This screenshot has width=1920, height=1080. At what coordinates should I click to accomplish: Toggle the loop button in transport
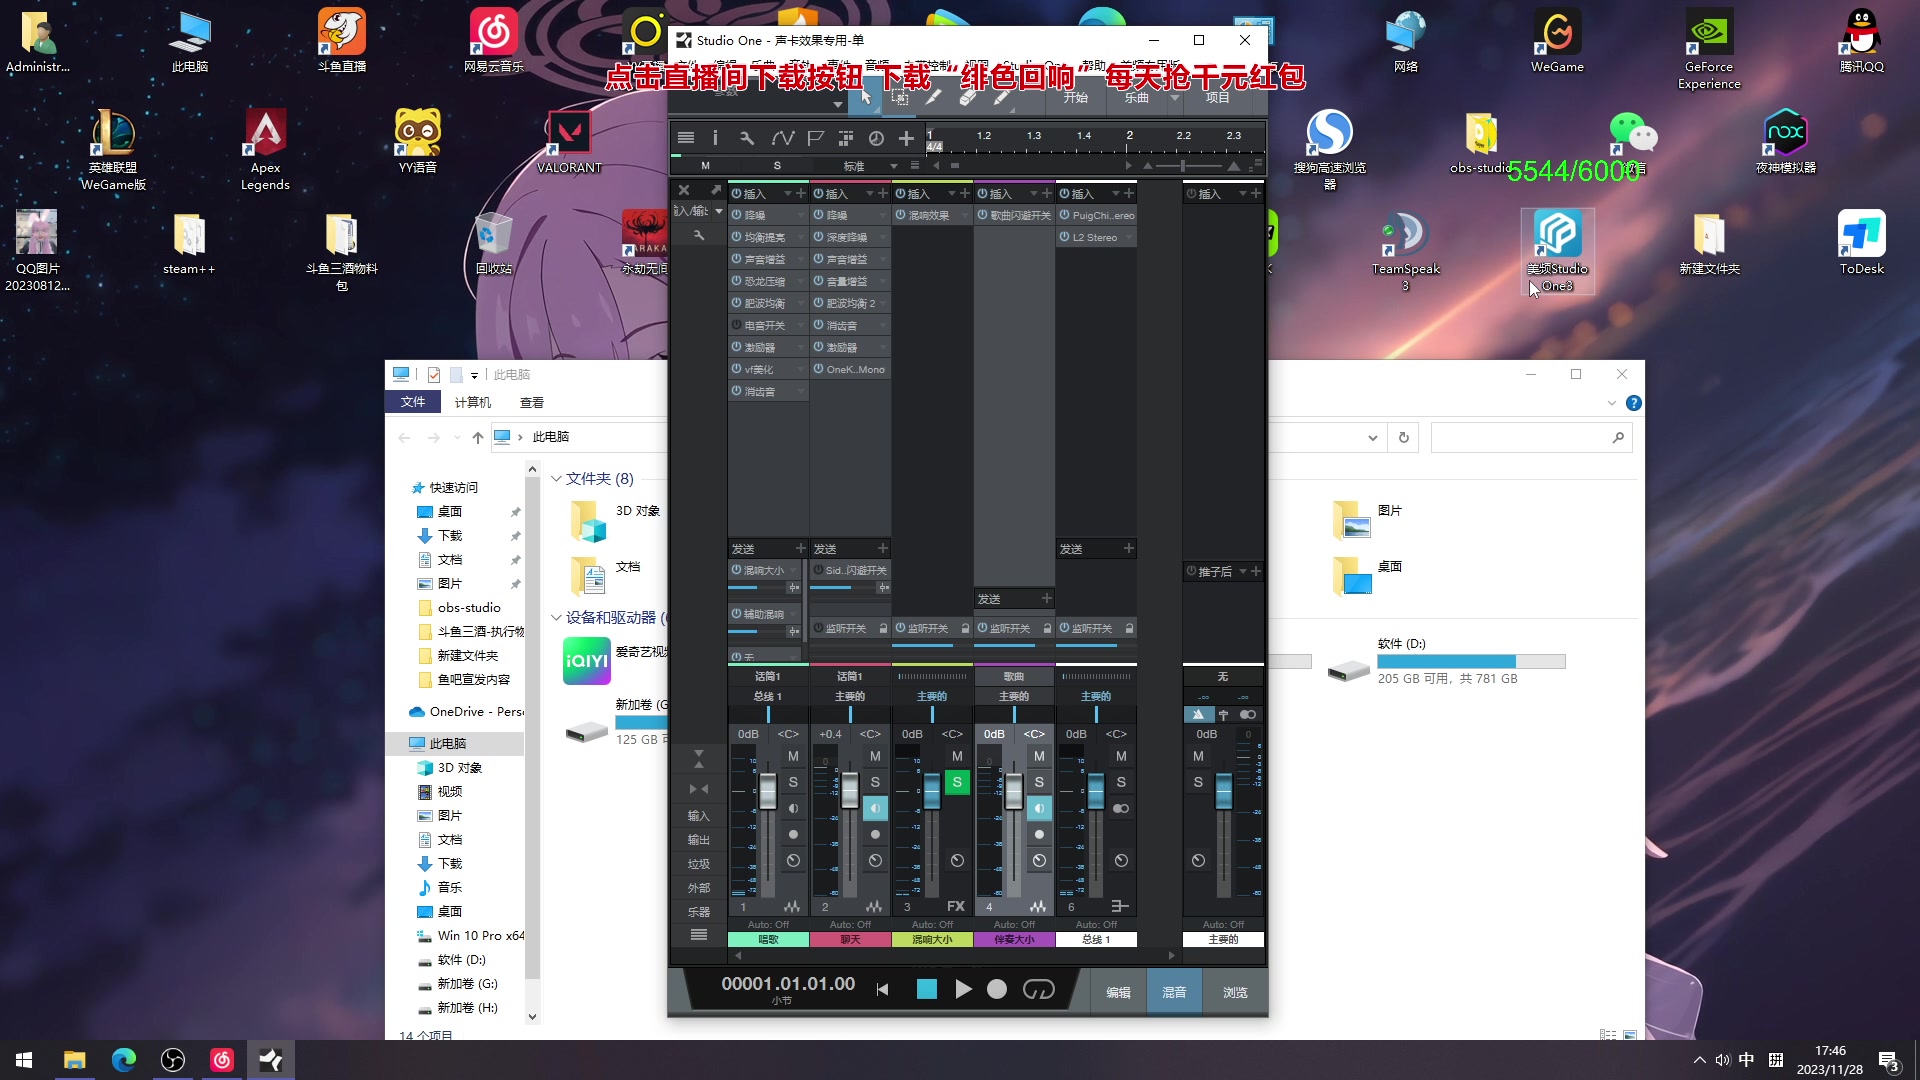click(1038, 989)
